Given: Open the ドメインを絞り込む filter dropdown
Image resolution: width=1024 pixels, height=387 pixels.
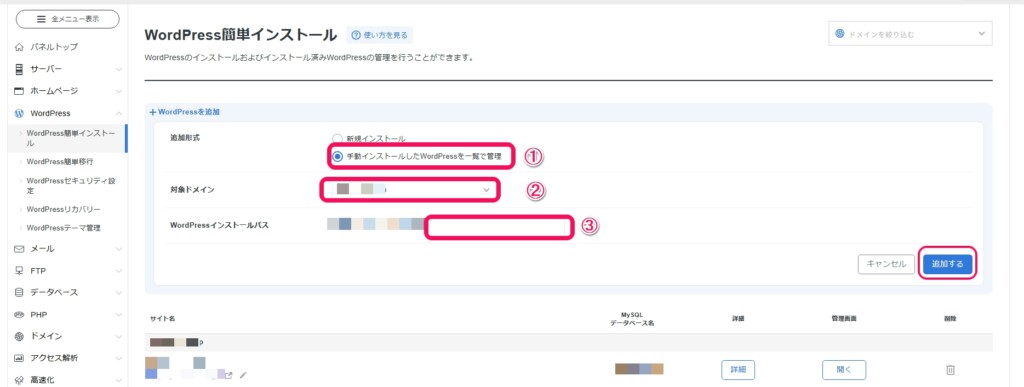Looking at the screenshot, I should [x=910, y=34].
